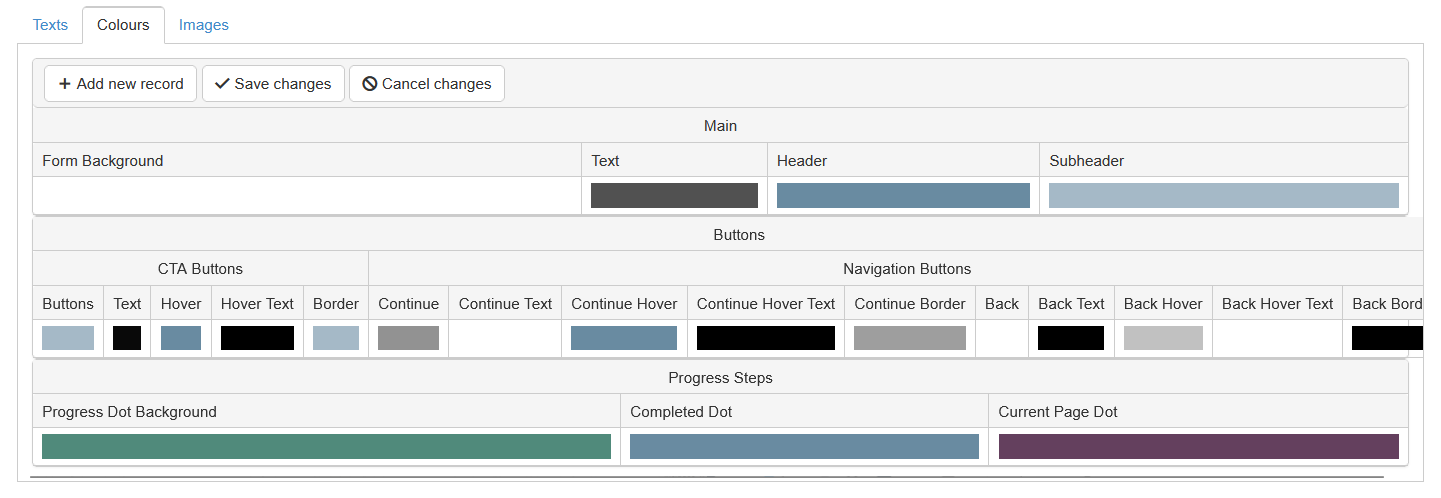
Task: Change the CTA Hover Text swatch
Action: (257, 338)
